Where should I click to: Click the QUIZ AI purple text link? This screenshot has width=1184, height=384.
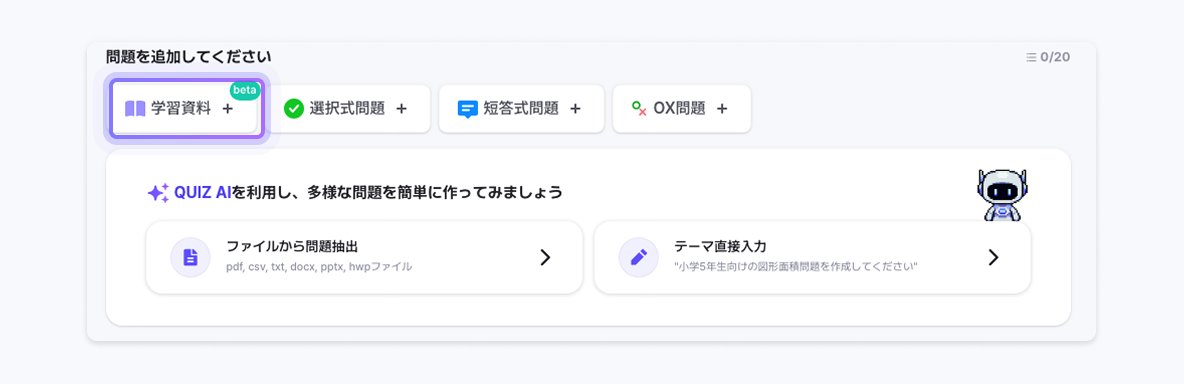[202, 192]
